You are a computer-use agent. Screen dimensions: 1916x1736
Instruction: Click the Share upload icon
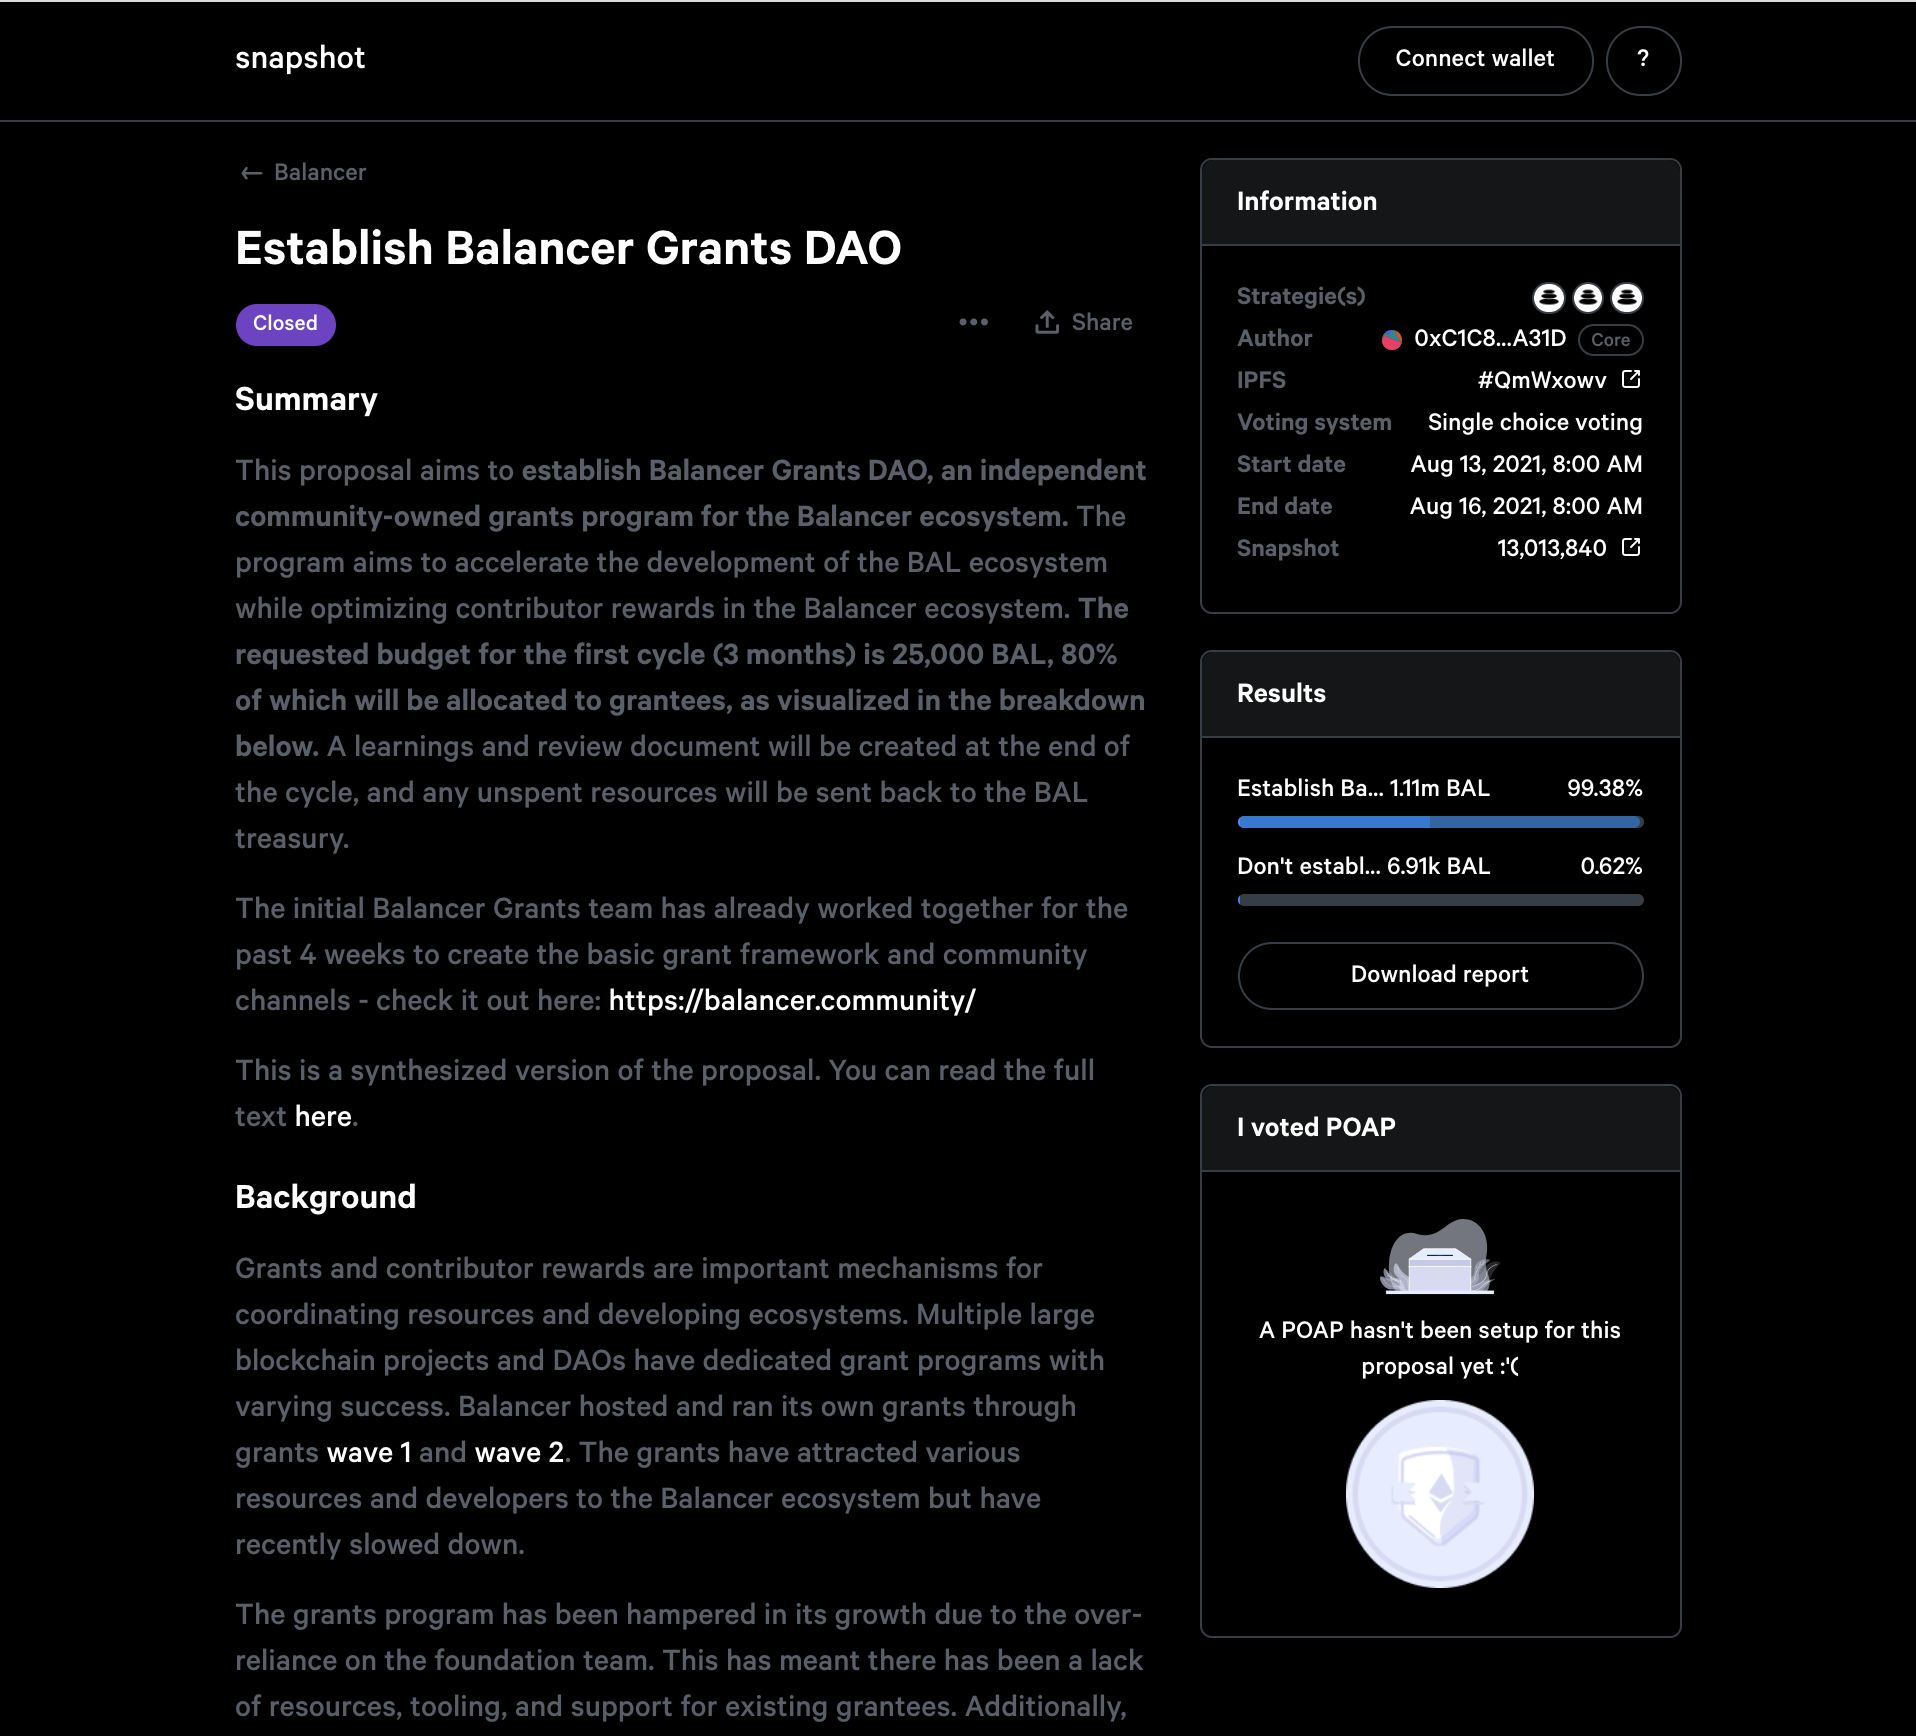(1046, 322)
